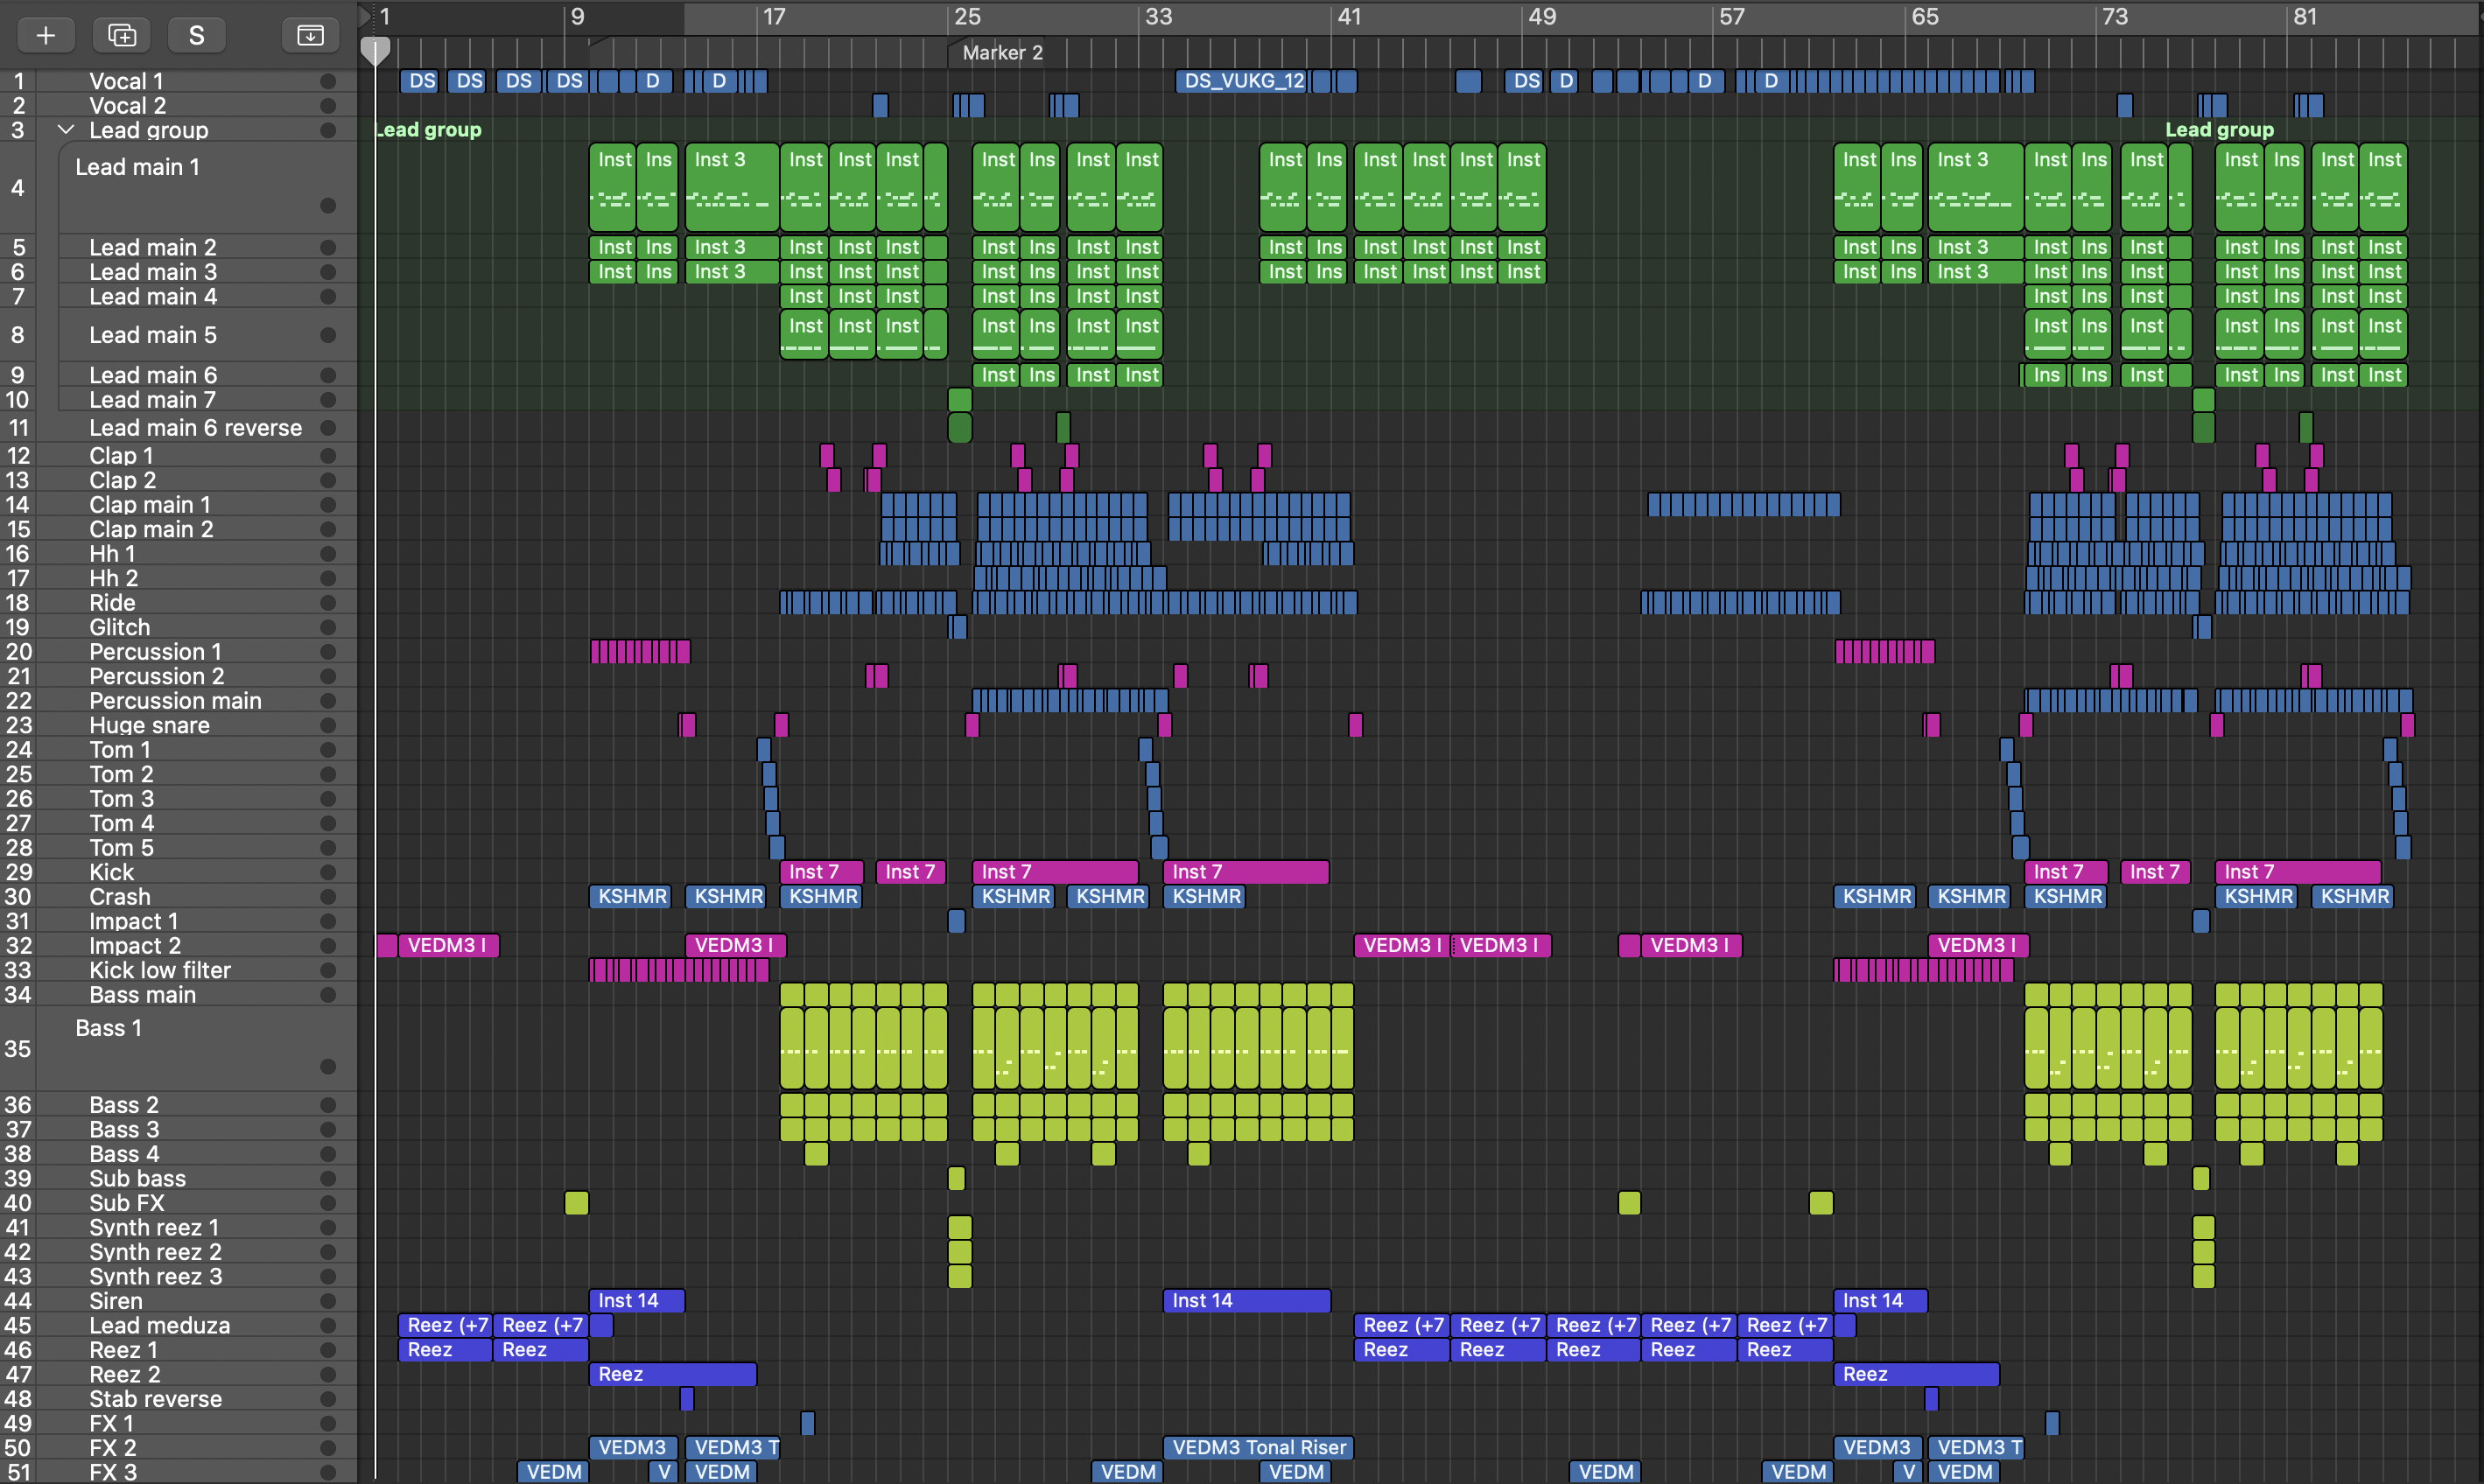
Task: Select the Reez 2 track's first Reez region
Action: [673, 1374]
